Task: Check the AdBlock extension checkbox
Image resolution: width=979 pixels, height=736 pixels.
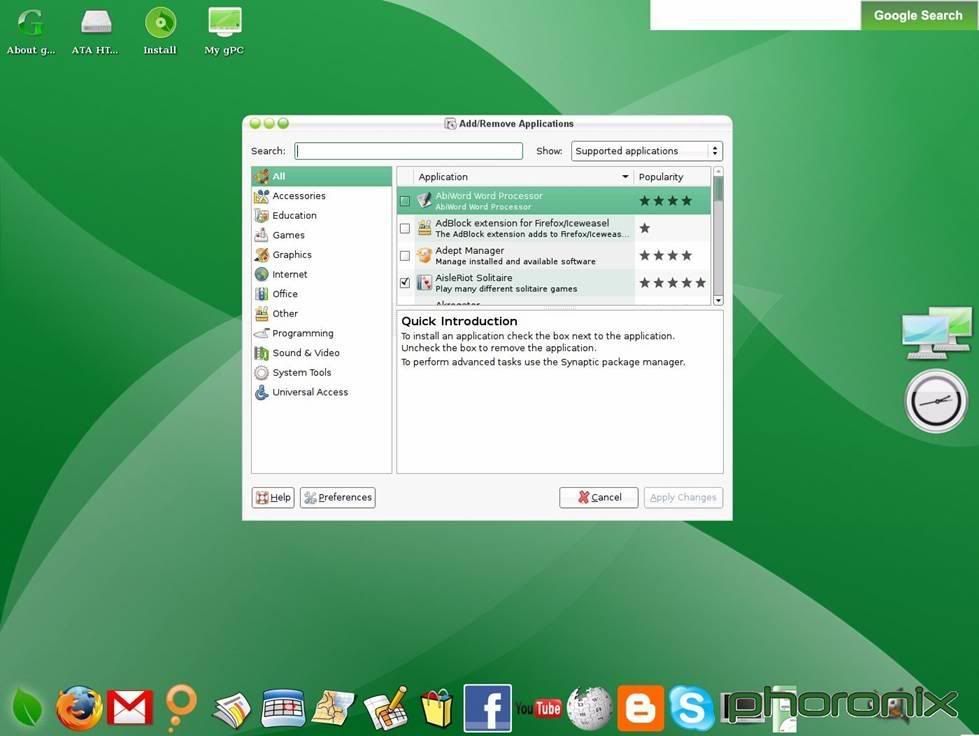Action: [405, 228]
